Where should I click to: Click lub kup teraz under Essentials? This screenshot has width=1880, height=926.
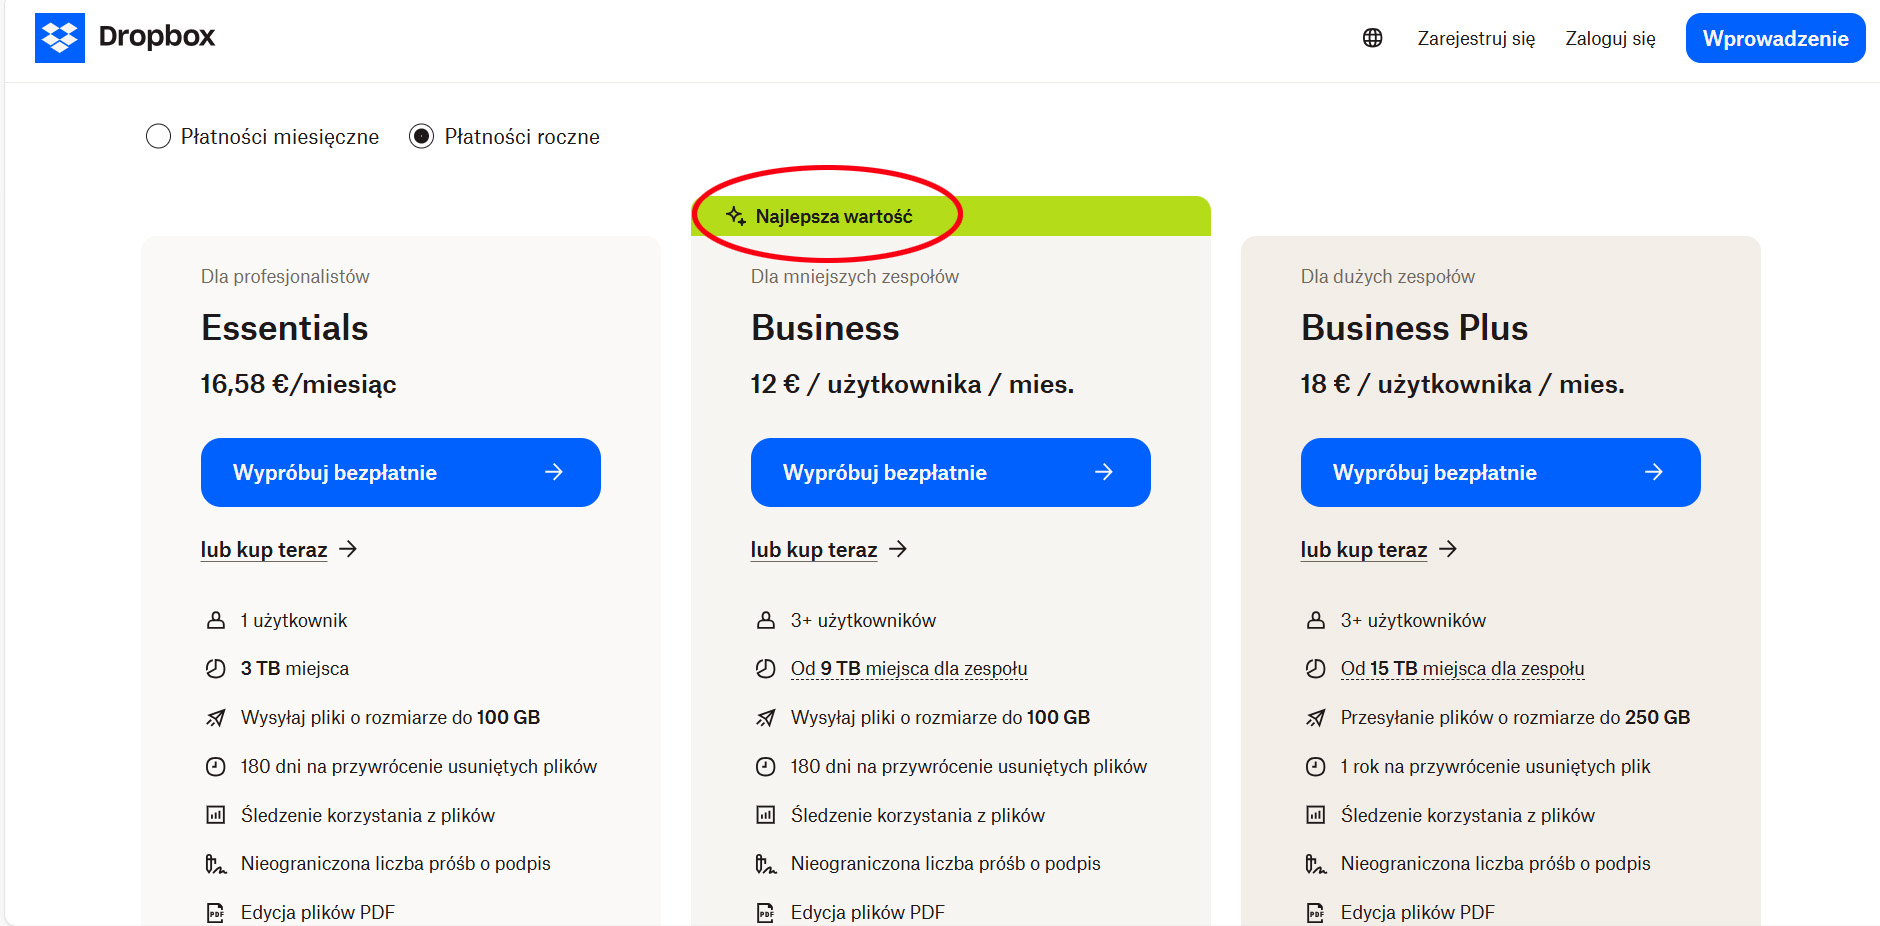click(279, 550)
